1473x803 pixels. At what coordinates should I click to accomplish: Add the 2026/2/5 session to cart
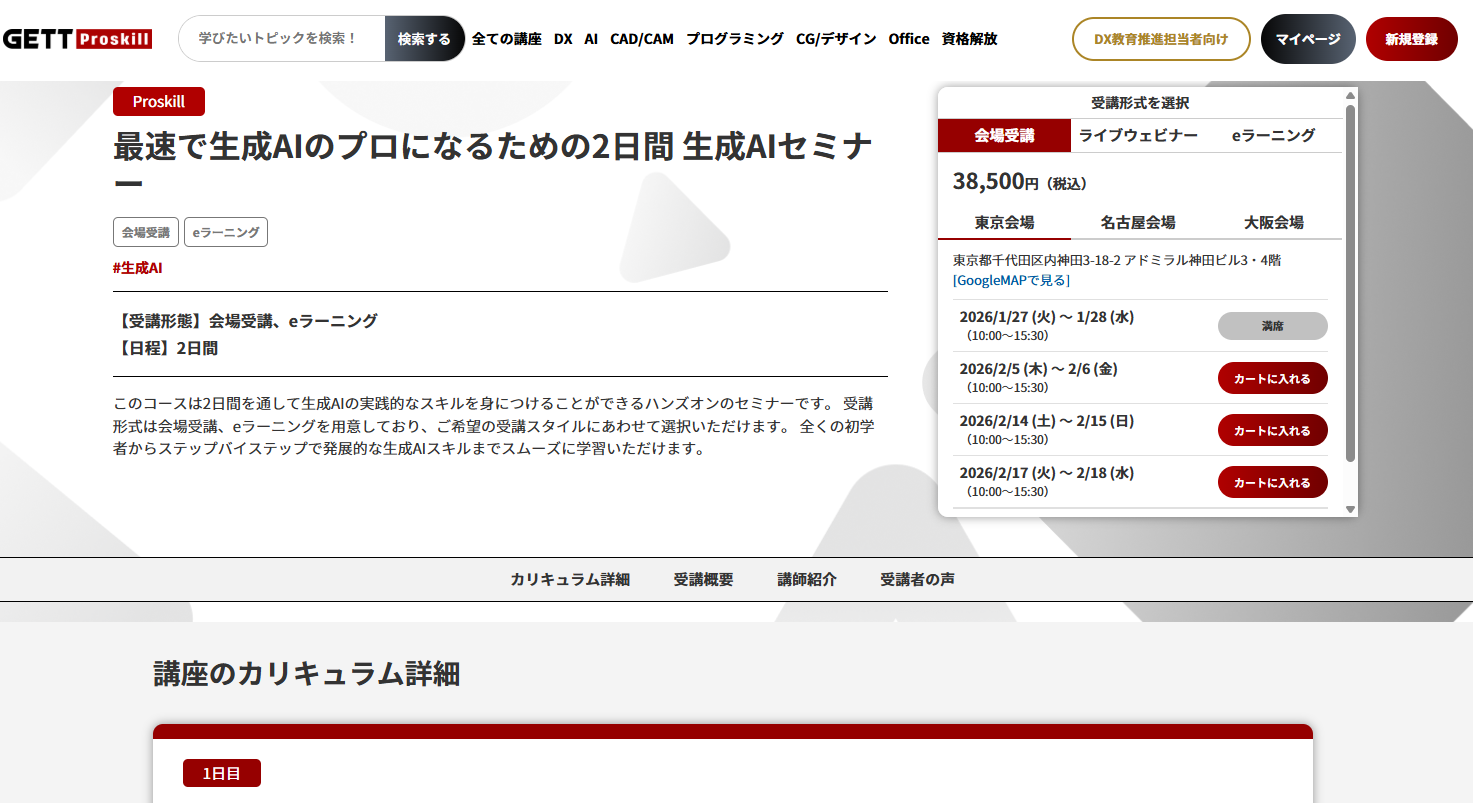point(1272,378)
